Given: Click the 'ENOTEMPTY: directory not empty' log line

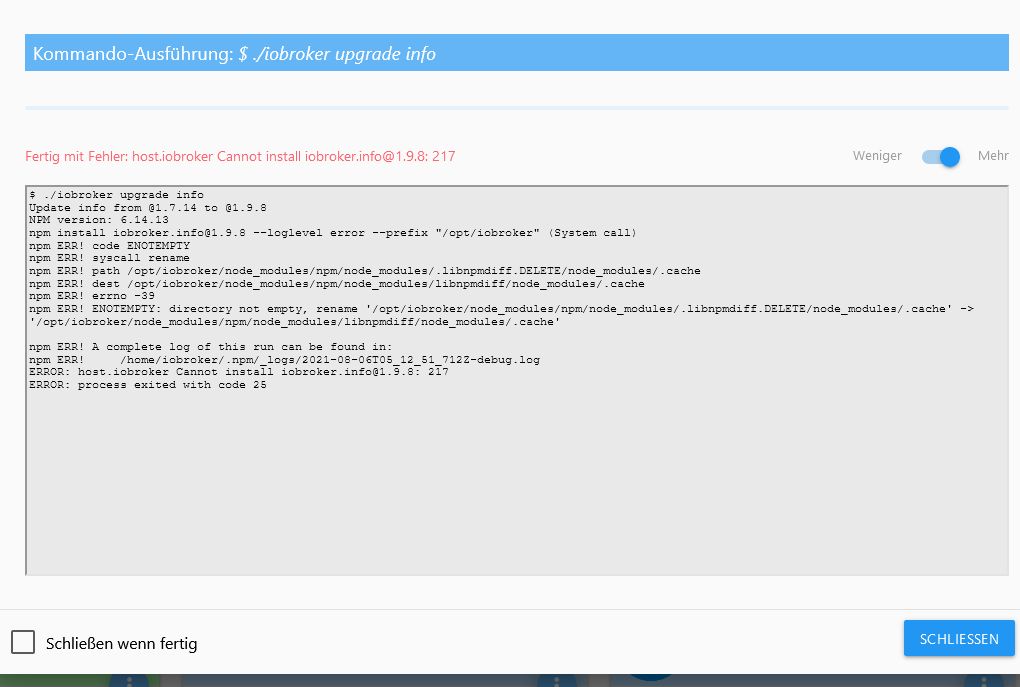Looking at the screenshot, I should click(x=501, y=315).
